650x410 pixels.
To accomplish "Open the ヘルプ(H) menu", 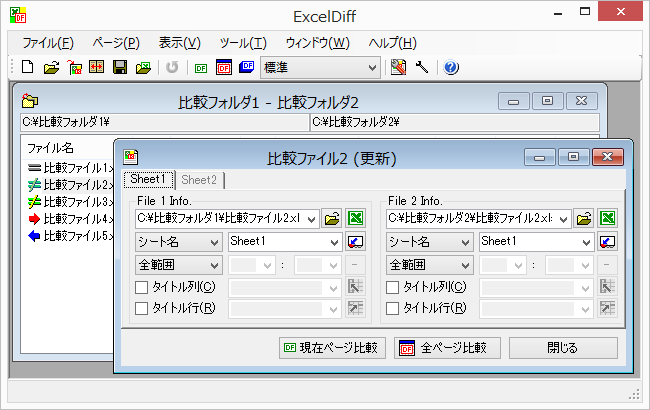I will coord(393,43).
